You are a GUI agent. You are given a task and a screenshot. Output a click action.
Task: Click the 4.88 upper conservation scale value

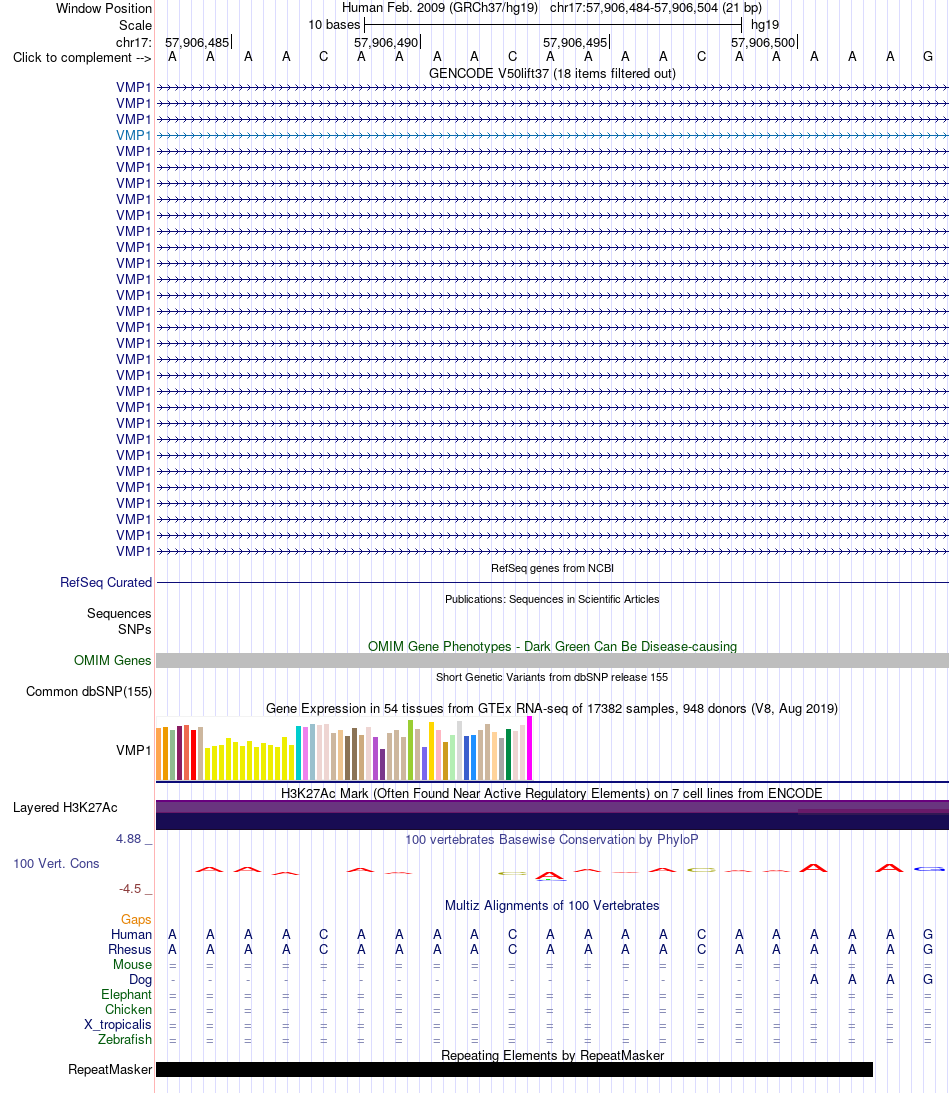coord(128,839)
